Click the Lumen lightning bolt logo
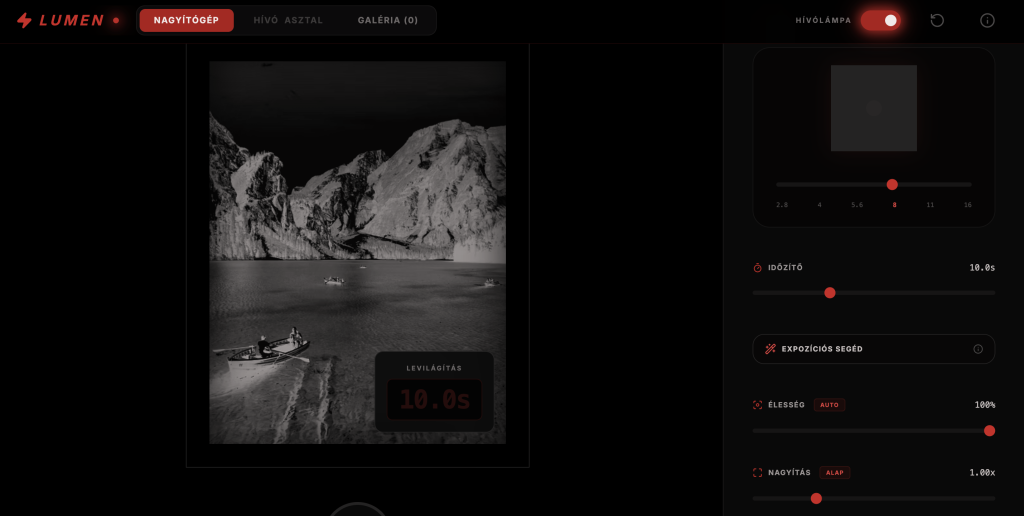Image resolution: width=1024 pixels, height=516 pixels. (24, 20)
